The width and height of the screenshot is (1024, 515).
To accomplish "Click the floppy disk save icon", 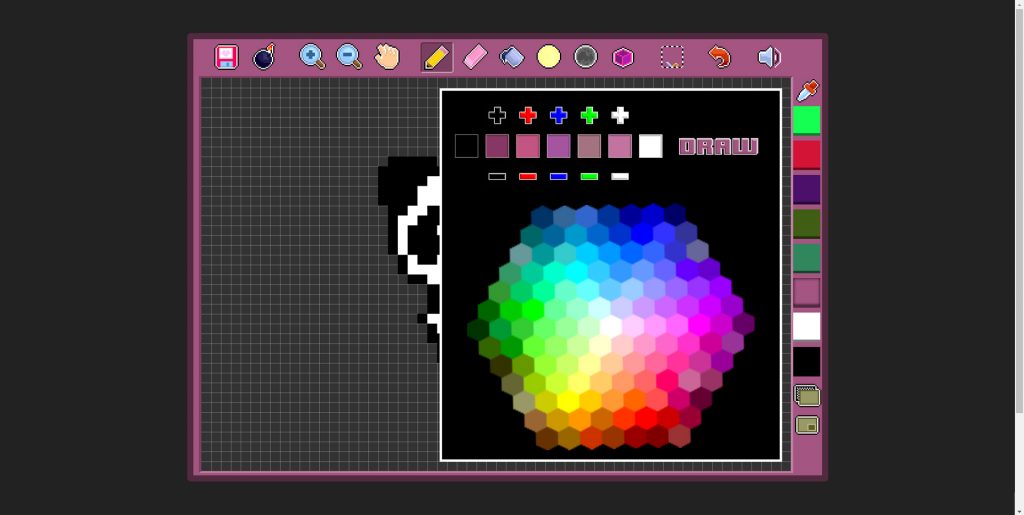I will (x=227, y=57).
